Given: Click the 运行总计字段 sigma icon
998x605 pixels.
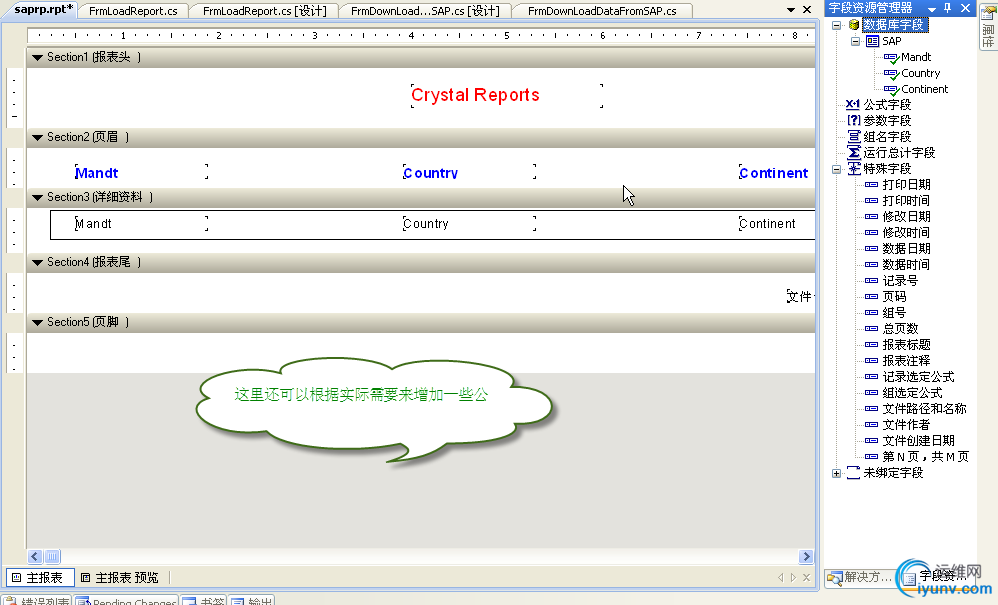Looking at the screenshot, I should pos(854,153).
